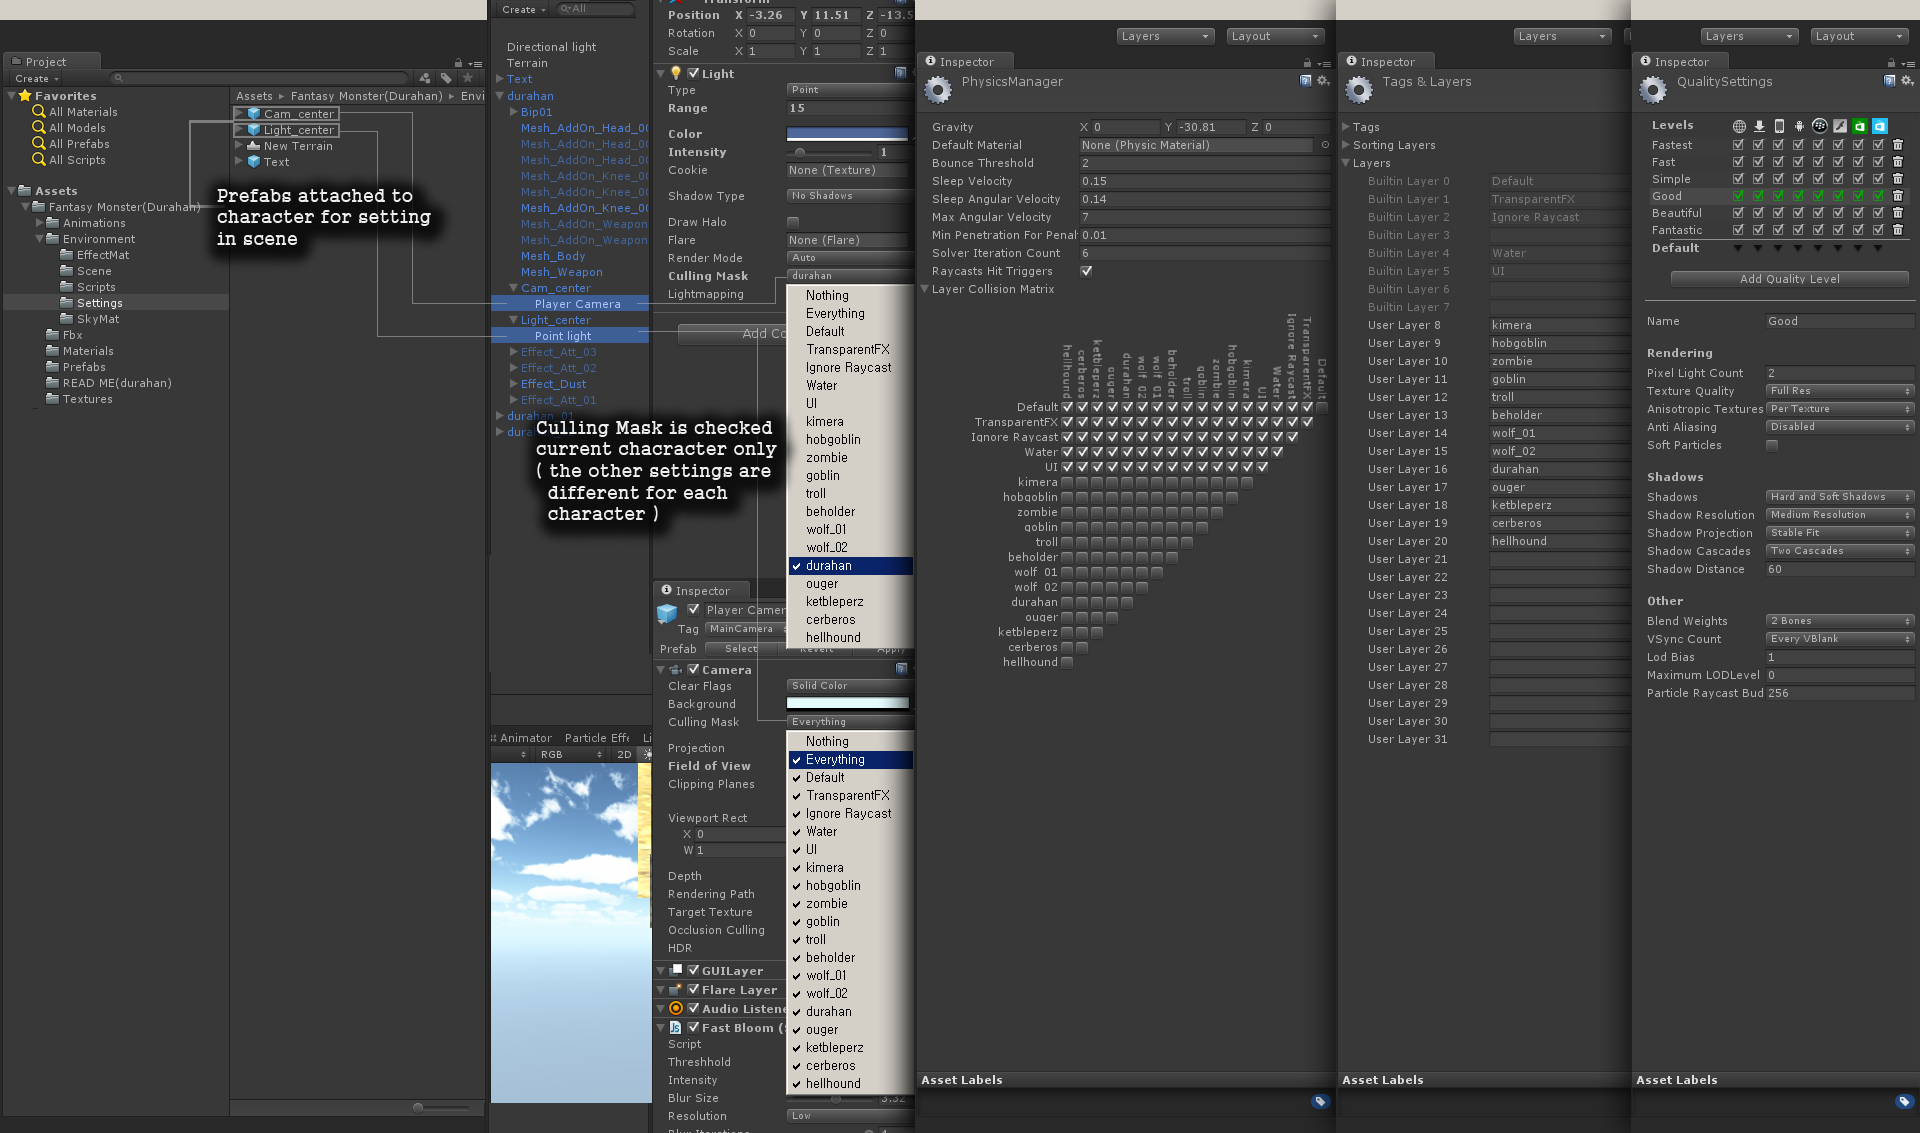Open Shadow Resolution dropdown

coord(1840,515)
